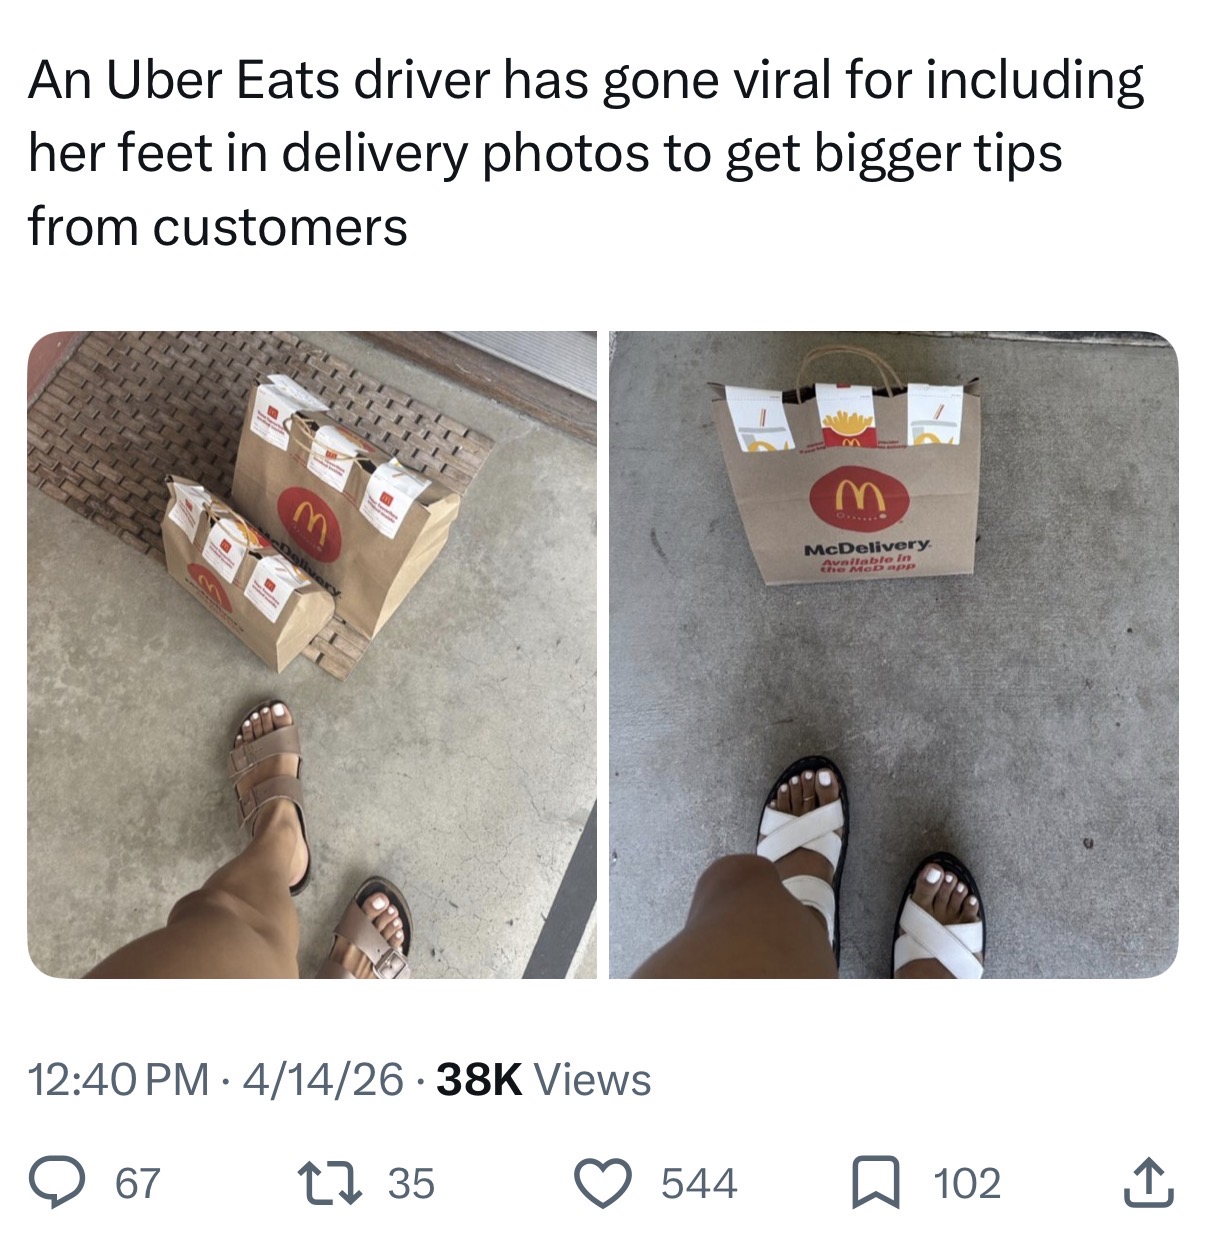Click the white crossed-strap sandal in right photo
Viewport: 1206px width, 1256px height.
click(x=805, y=855)
